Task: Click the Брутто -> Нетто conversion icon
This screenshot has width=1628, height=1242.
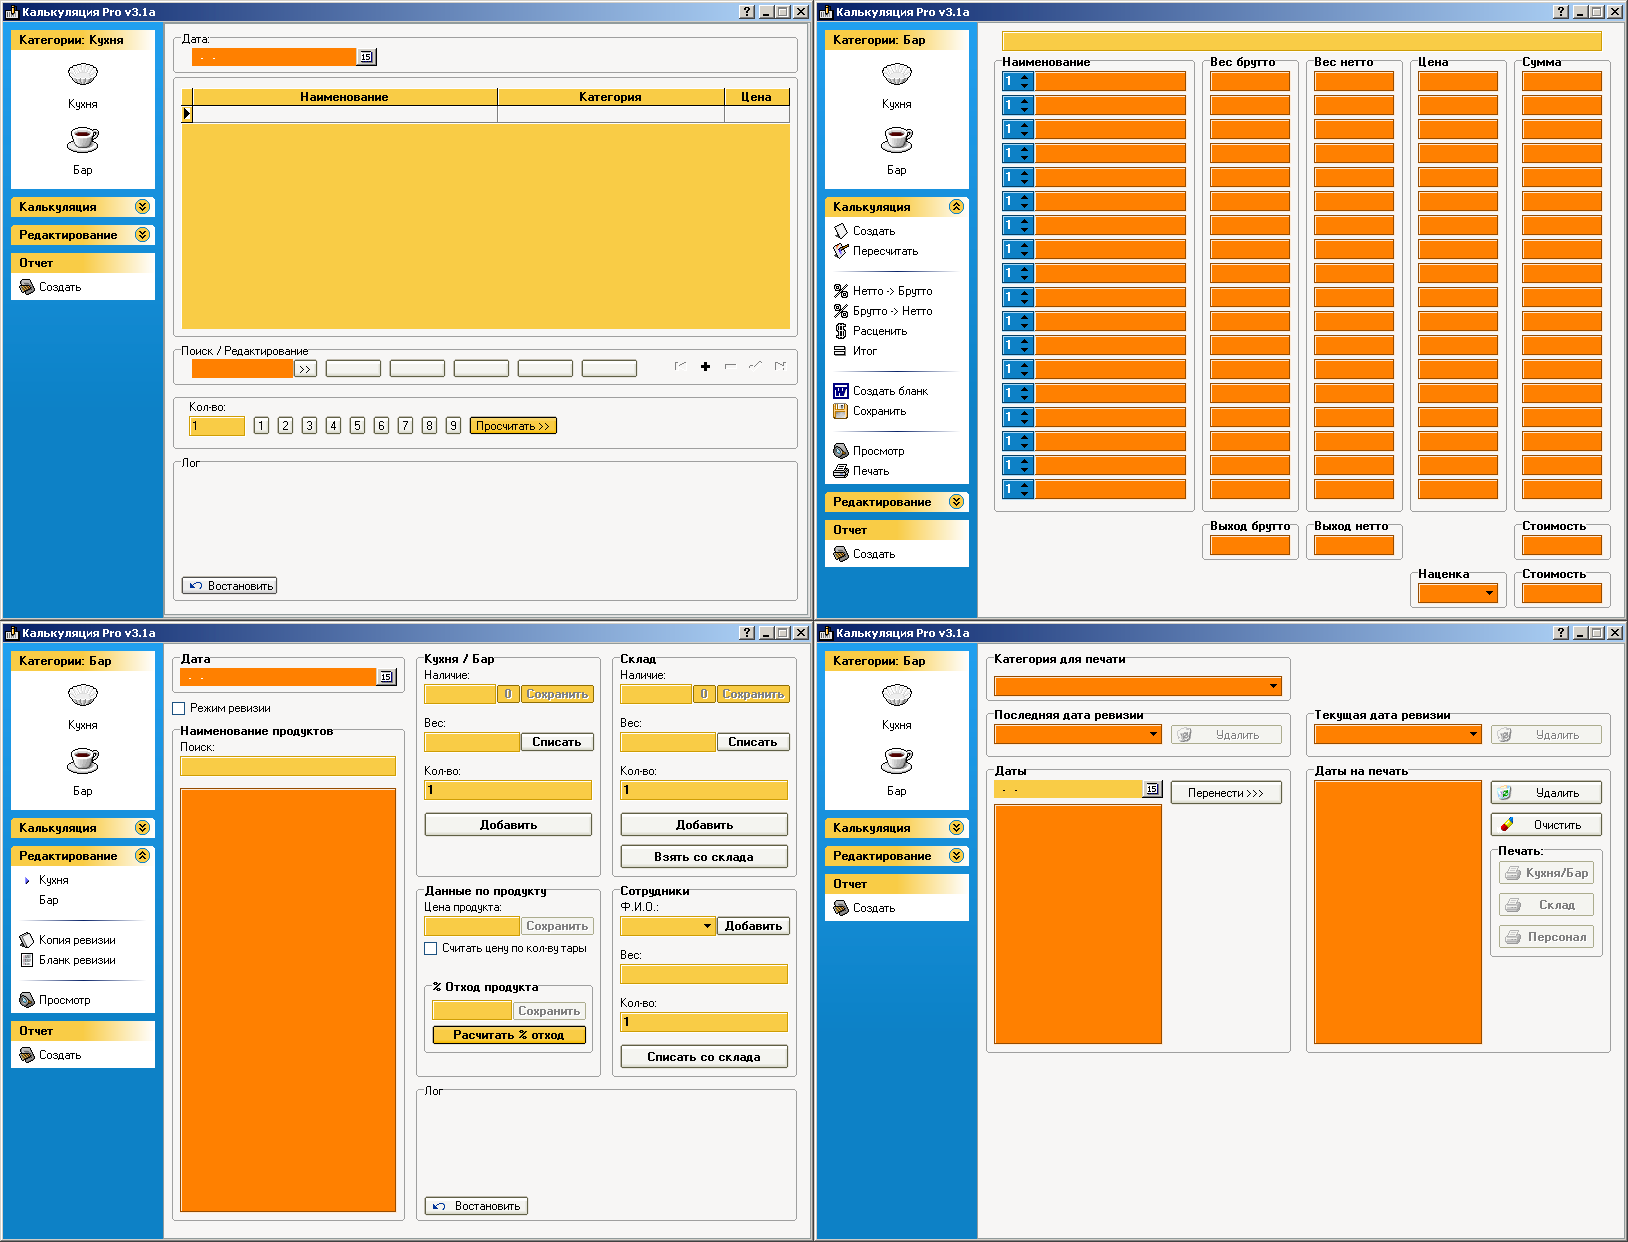Action: 841,311
